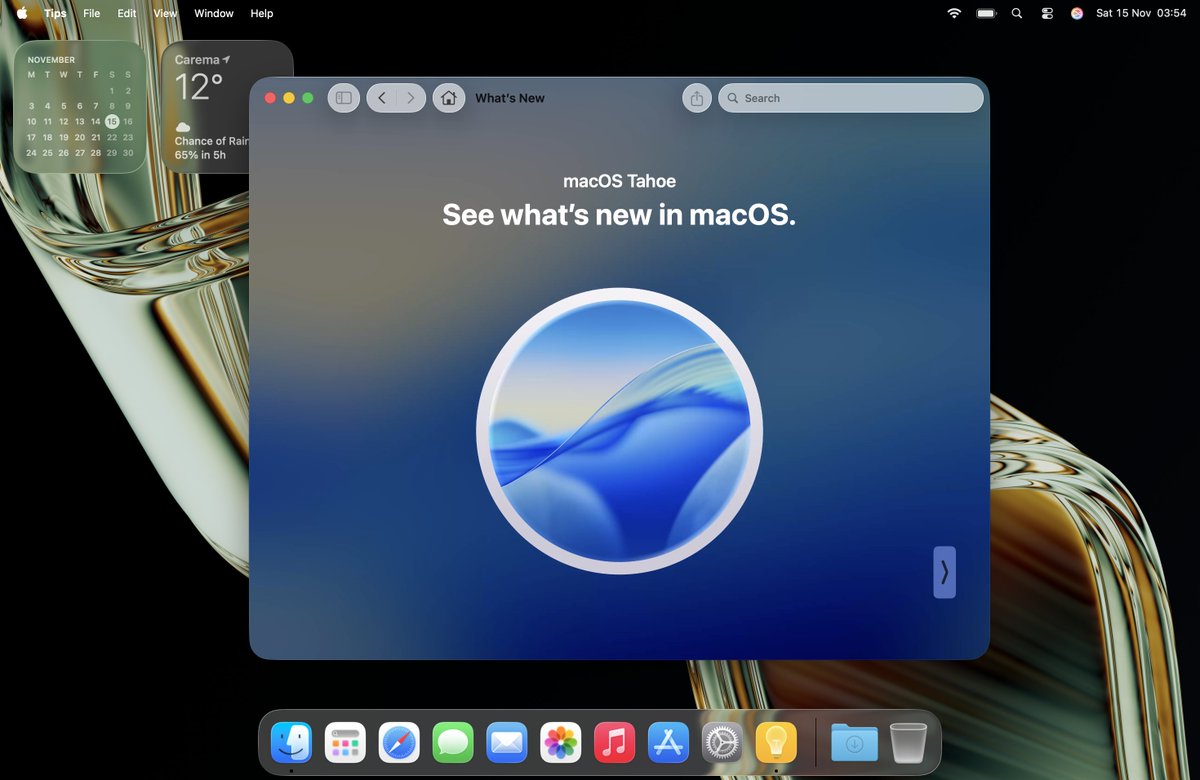Click the Siri icon in menu bar
This screenshot has height=780, width=1200.
pos(1077,13)
